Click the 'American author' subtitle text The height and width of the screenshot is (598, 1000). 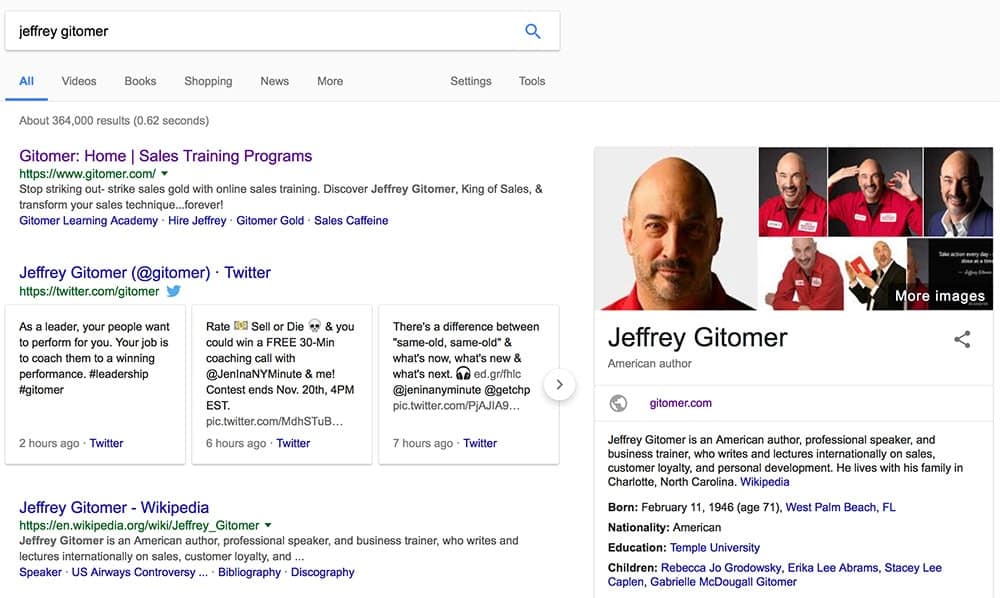(649, 363)
